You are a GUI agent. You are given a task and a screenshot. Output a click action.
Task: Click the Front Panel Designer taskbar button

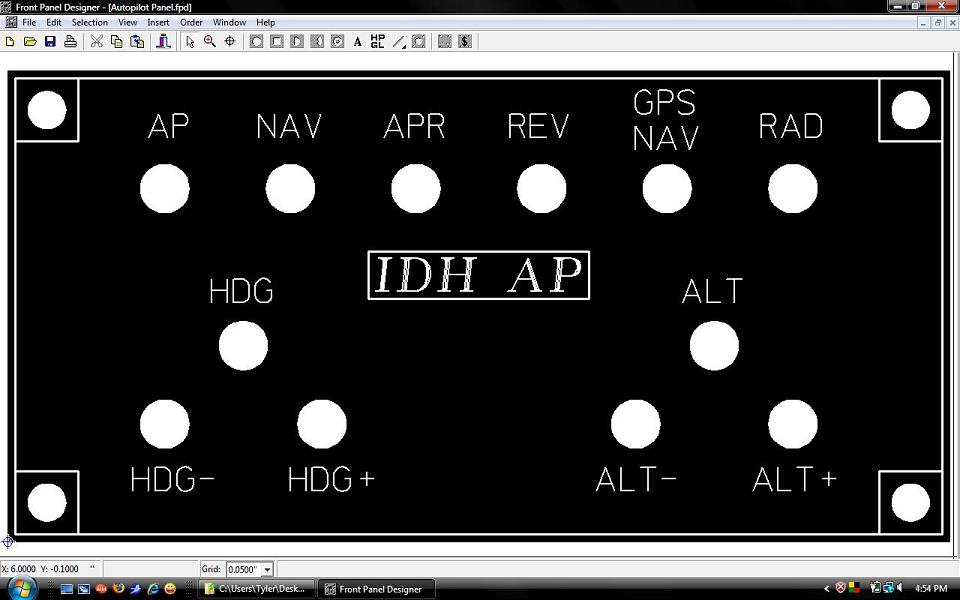(x=377, y=589)
